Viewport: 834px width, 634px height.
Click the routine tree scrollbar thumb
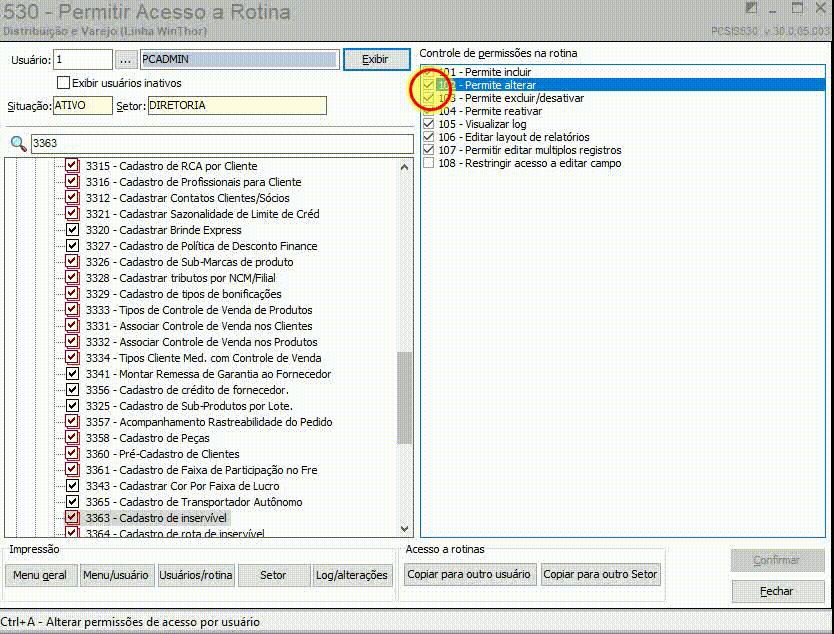[x=404, y=397]
